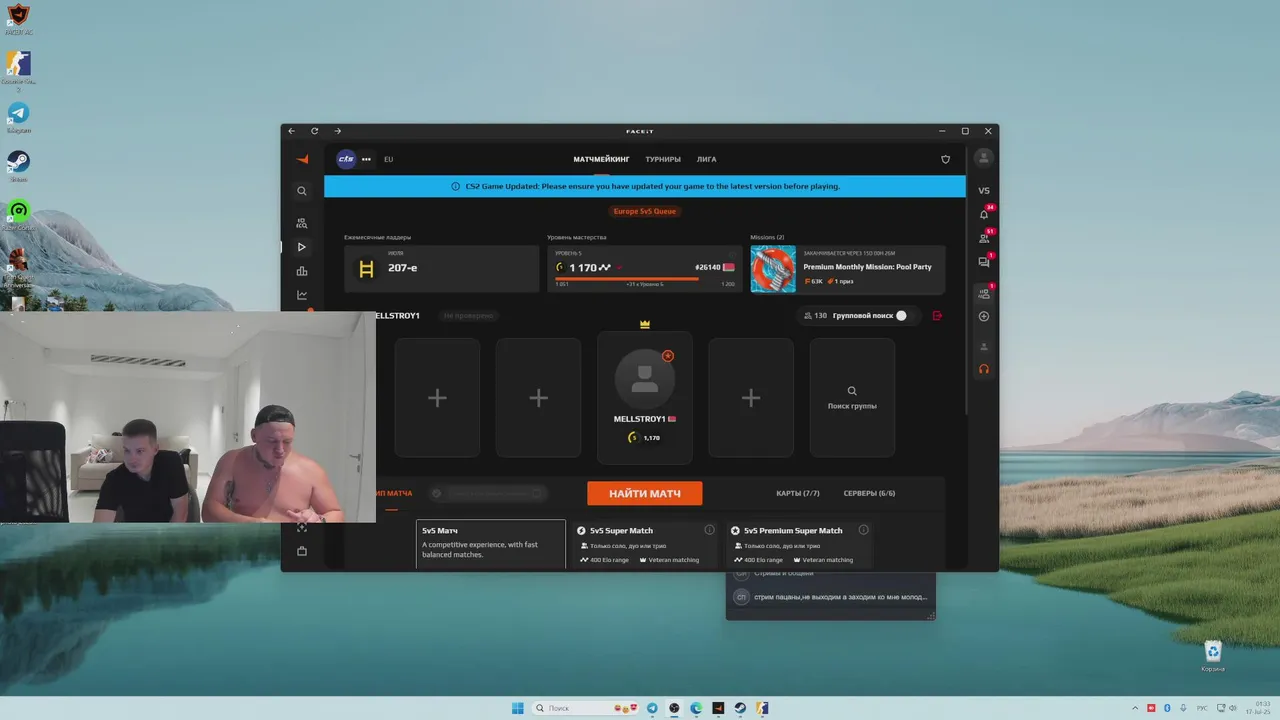
Task: Click the CS2 game selector icon
Action: click(346, 159)
